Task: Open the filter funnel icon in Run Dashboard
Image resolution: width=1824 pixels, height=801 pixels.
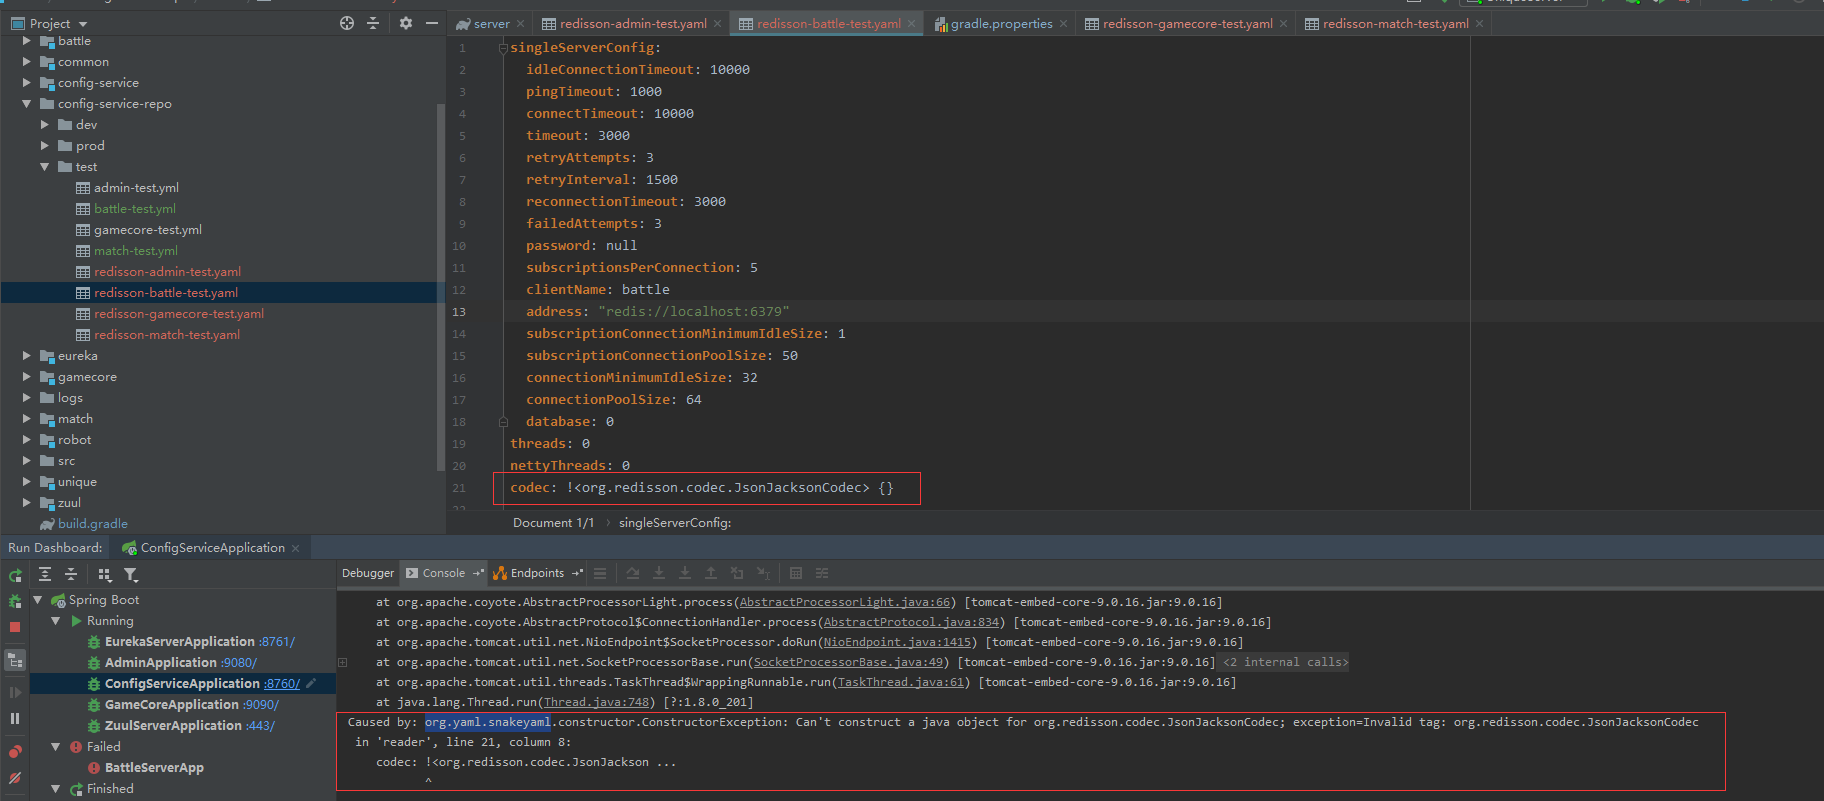Action: pos(131,574)
